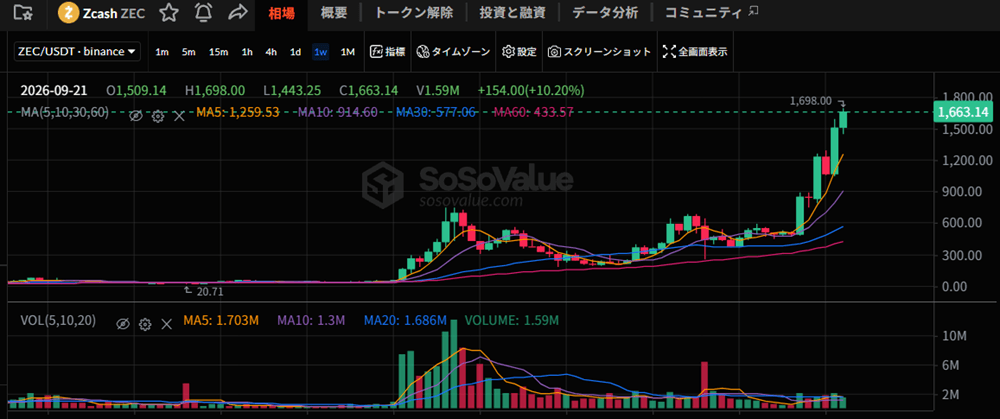Open chart 設定 settings

[519, 52]
